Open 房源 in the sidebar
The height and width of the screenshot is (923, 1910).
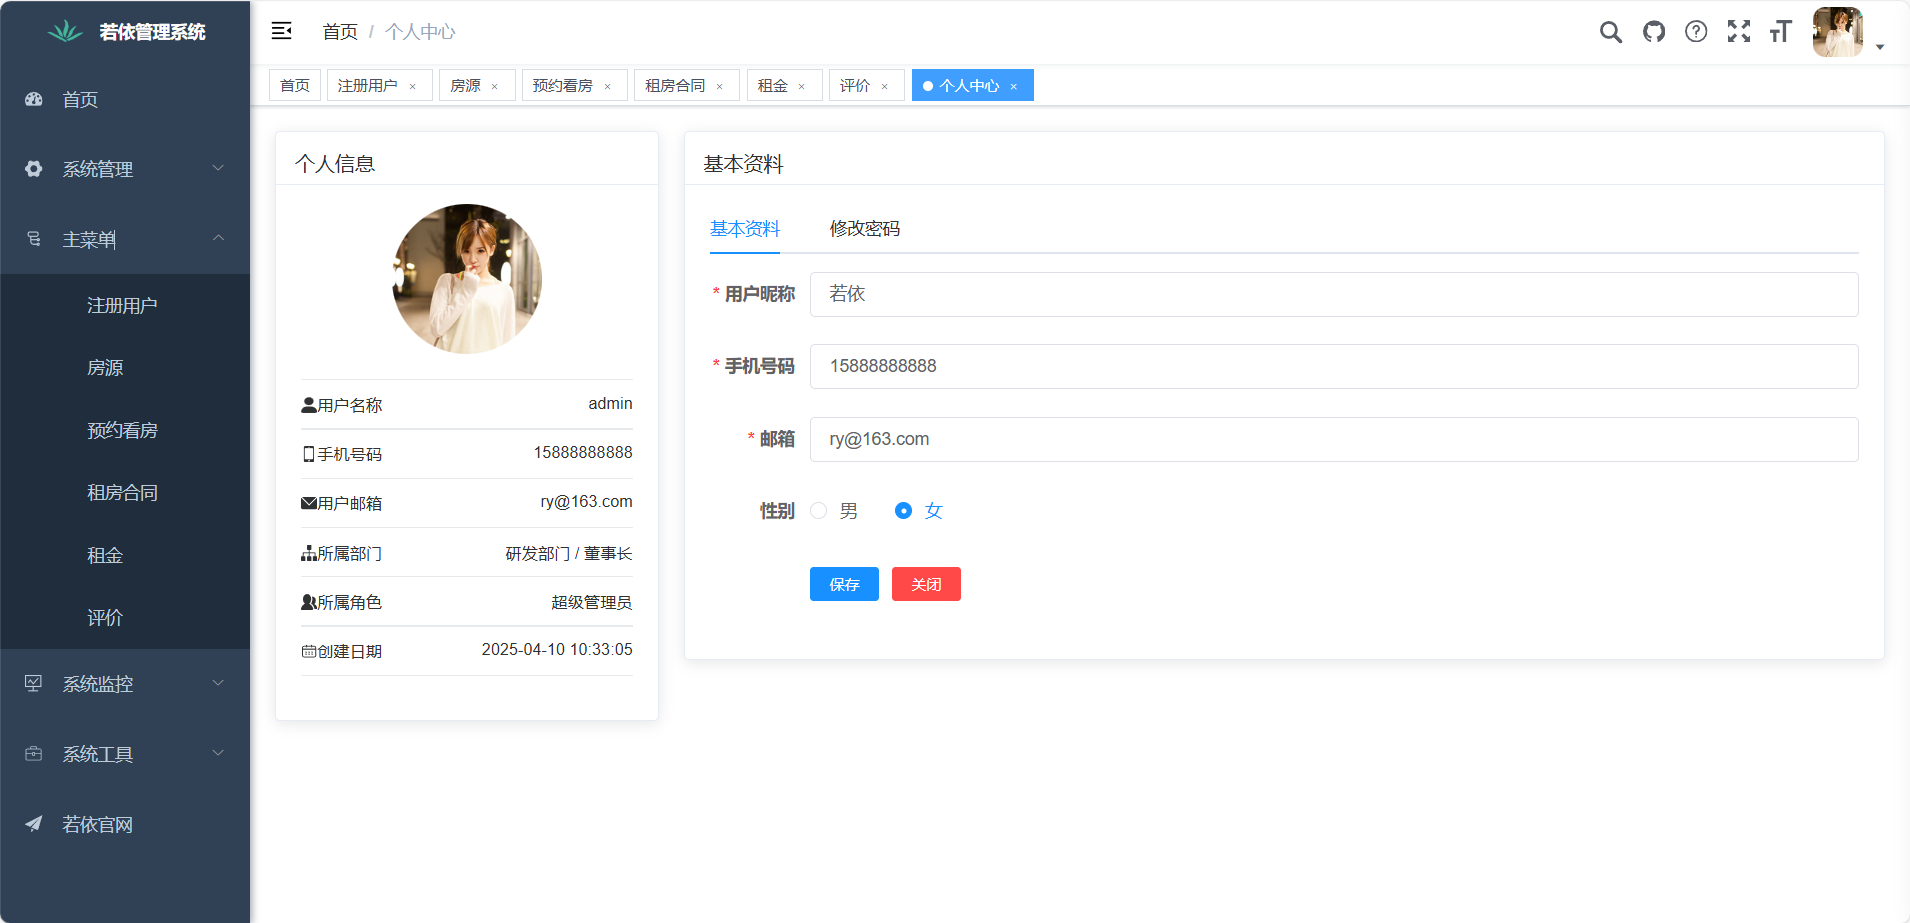pyautogui.click(x=125, y=367)
